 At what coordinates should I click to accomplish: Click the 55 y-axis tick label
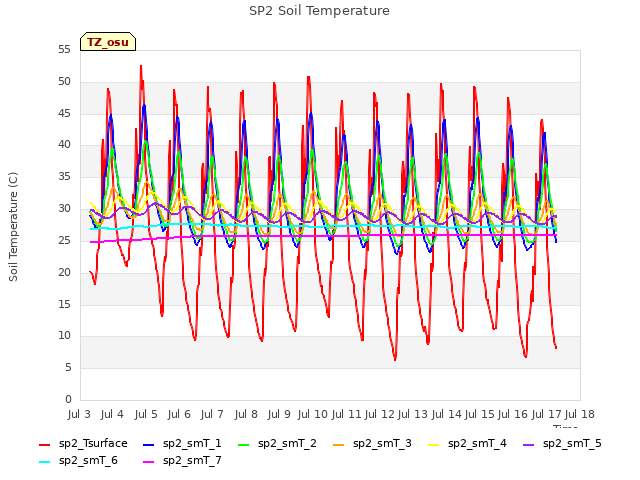pos(64,50)
